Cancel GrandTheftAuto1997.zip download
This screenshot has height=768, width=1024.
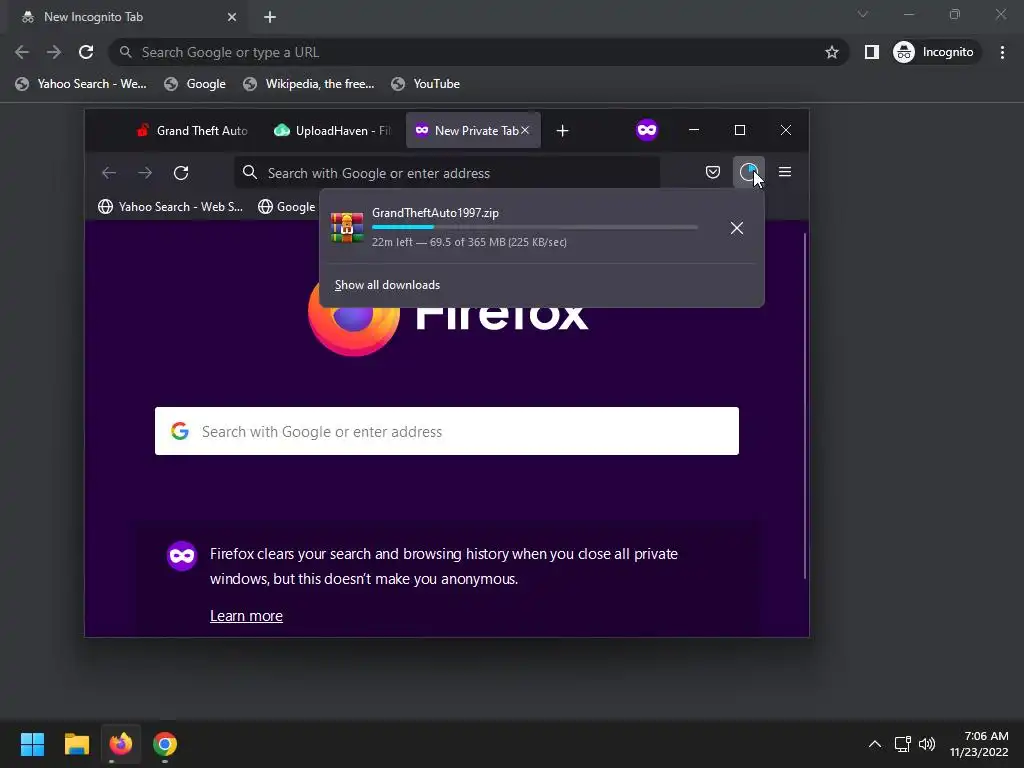point(737,228)
